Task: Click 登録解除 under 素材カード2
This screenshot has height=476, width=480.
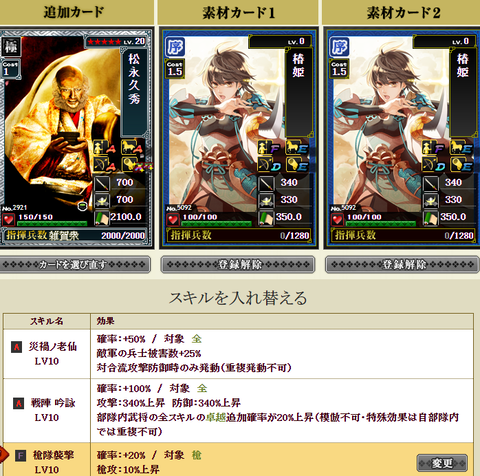Action: pyautogui.click(x=402, y=265)
